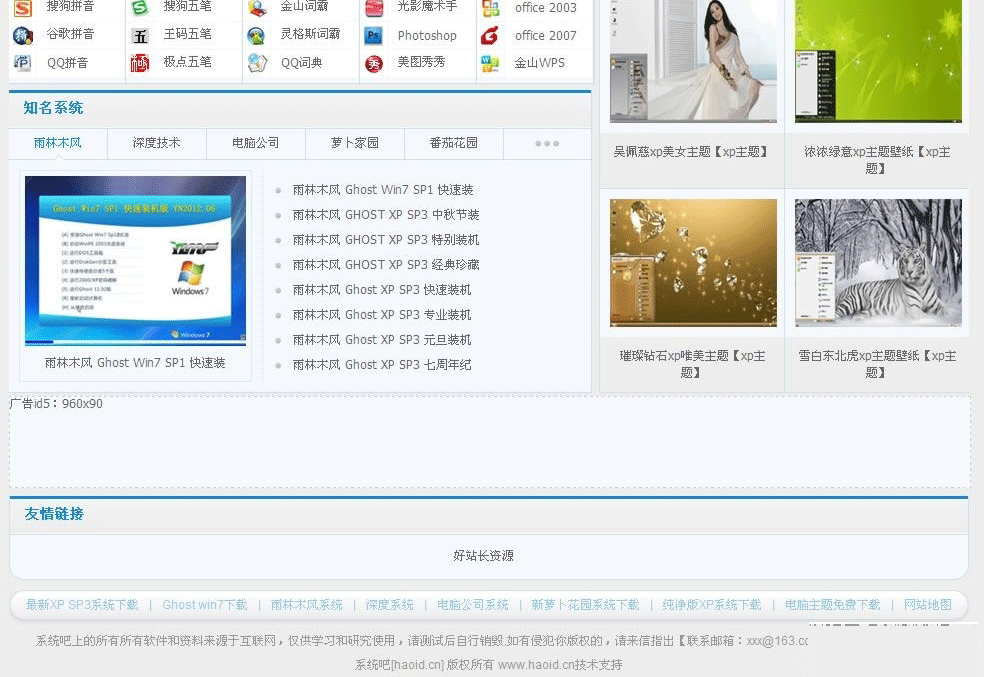Viewport: 984px width, 677px height.
Task: Open the 搜狗拼音 text link
Action: (x=70, y=6)
